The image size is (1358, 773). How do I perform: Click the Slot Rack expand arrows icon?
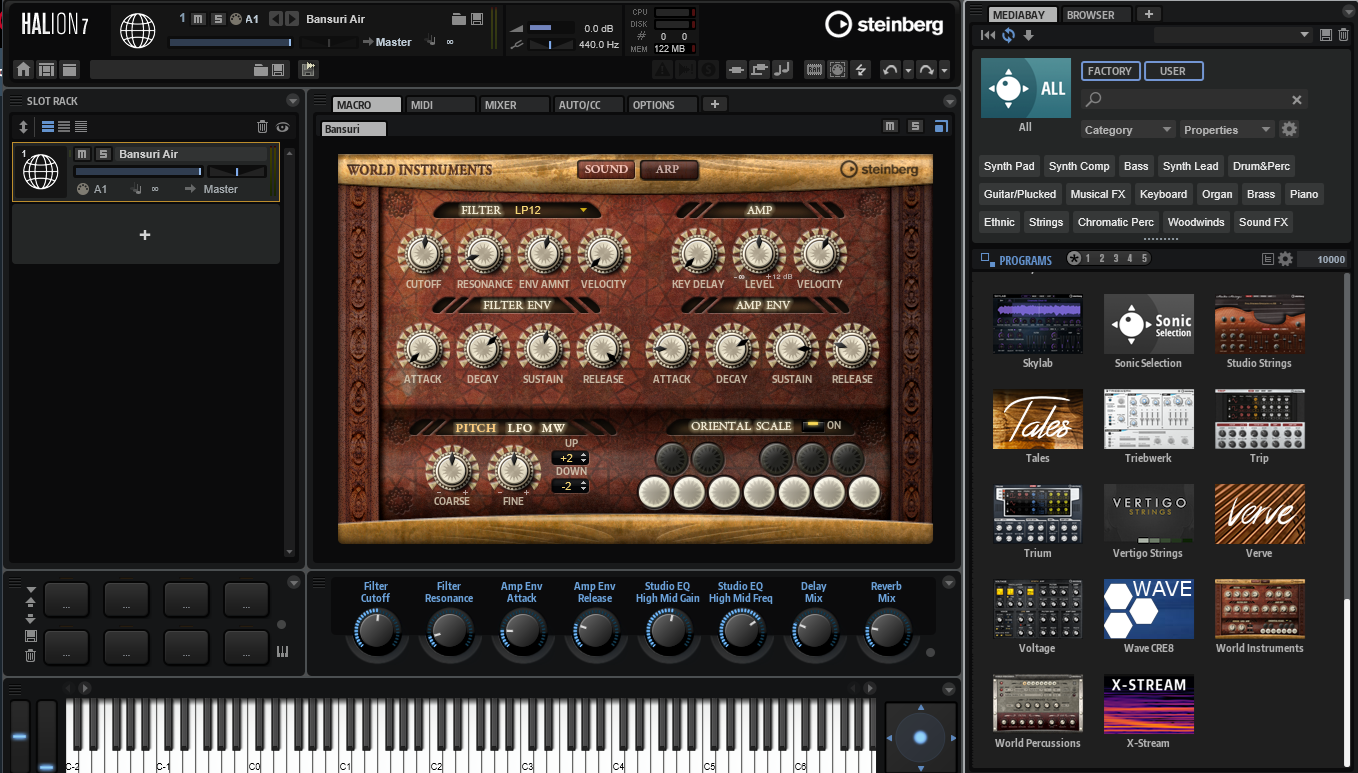coord(23,127)
